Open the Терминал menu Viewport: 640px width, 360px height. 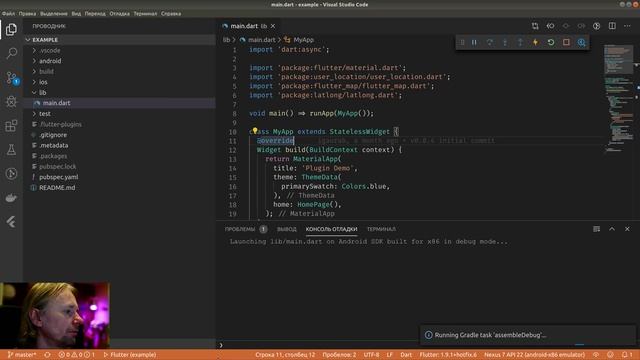click(145, 13)
